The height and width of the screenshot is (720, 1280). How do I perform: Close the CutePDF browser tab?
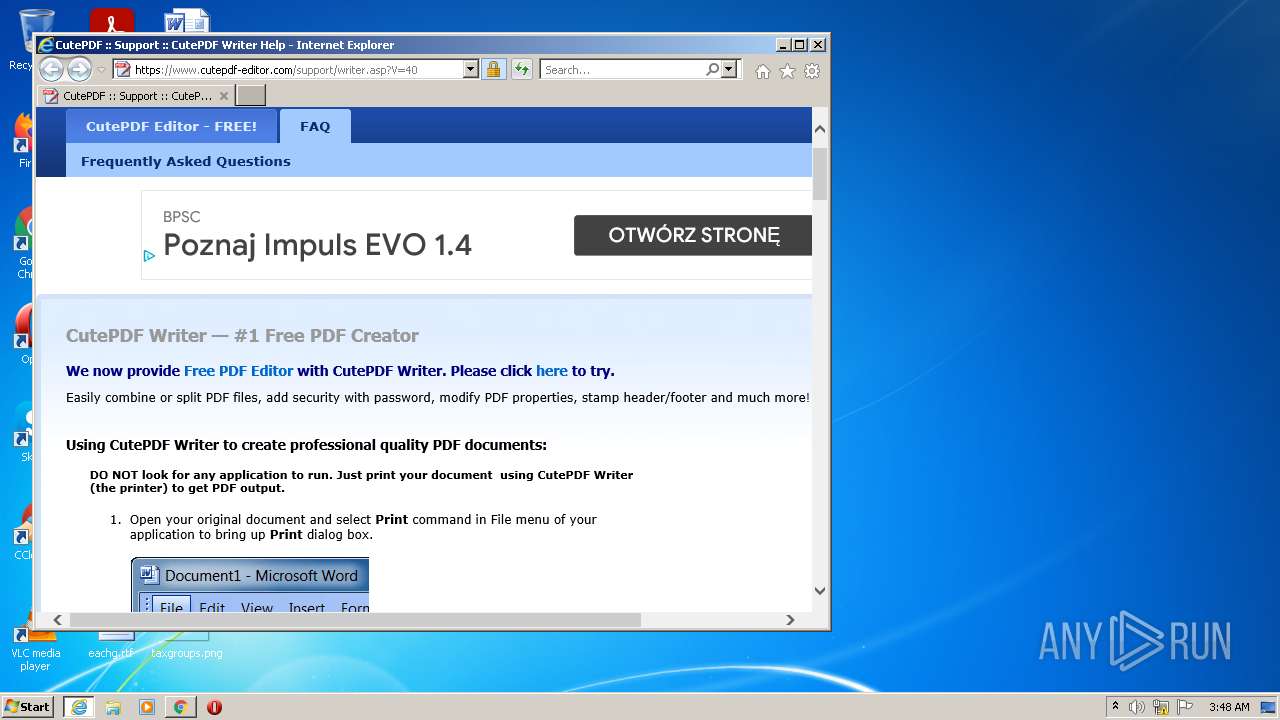coord(224,96)
